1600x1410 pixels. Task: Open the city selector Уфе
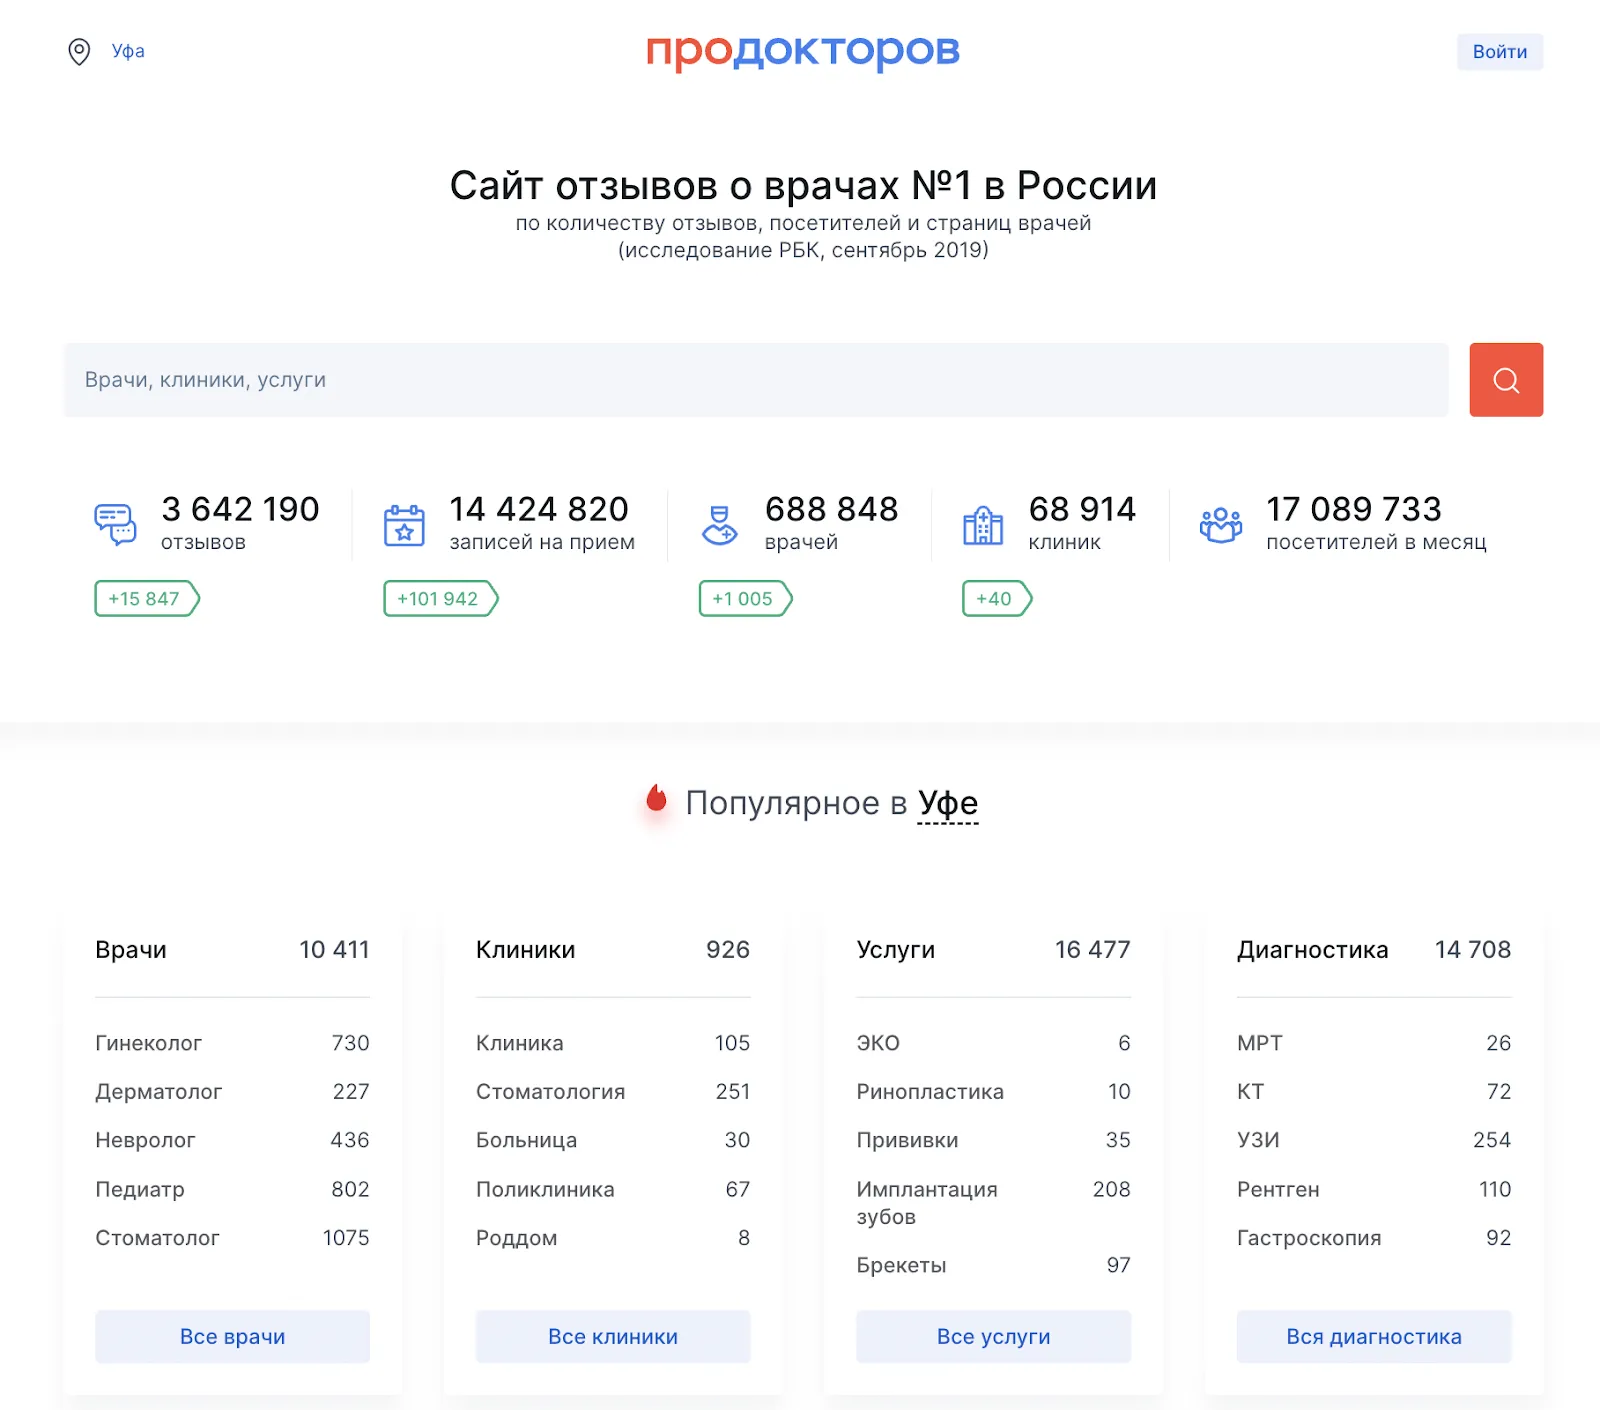(948, 803)
